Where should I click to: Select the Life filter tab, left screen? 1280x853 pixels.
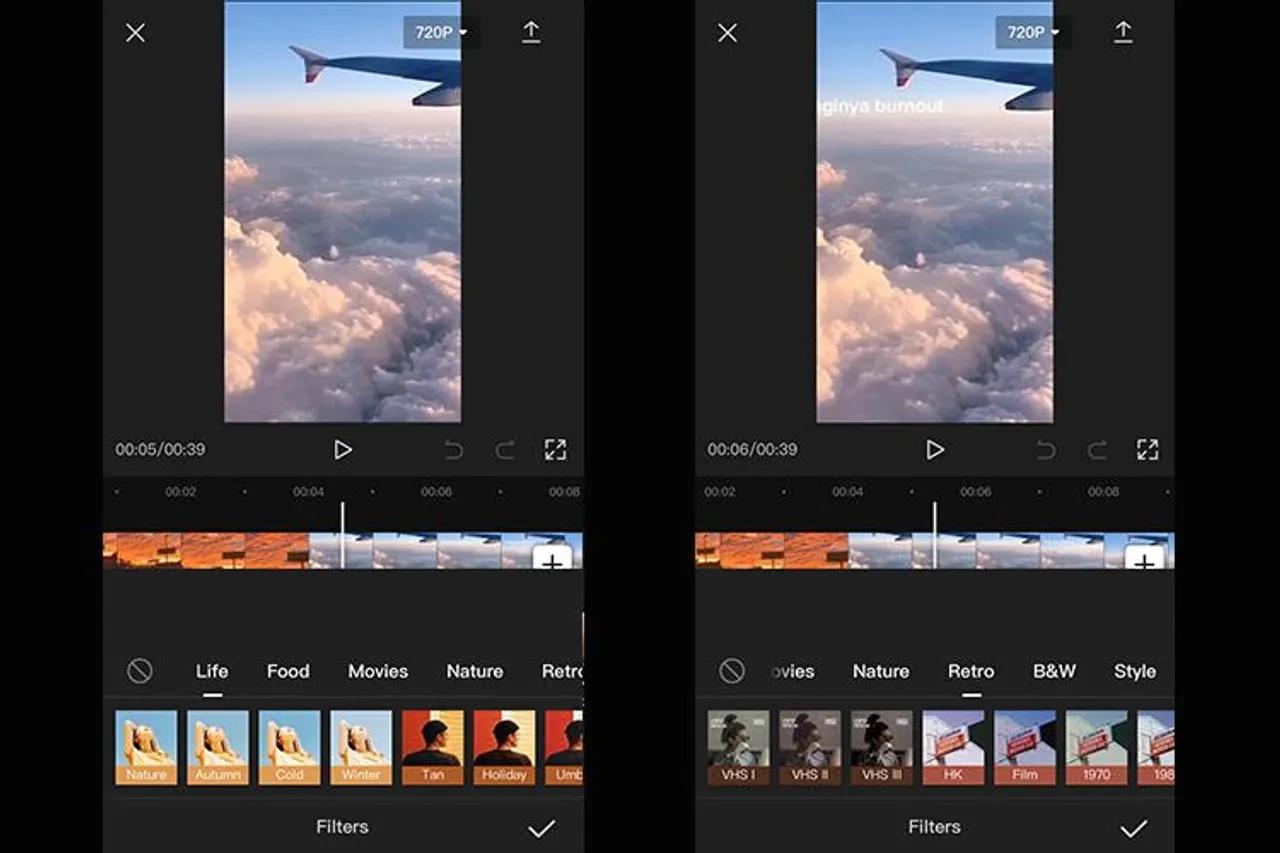(x=212, y=671)
